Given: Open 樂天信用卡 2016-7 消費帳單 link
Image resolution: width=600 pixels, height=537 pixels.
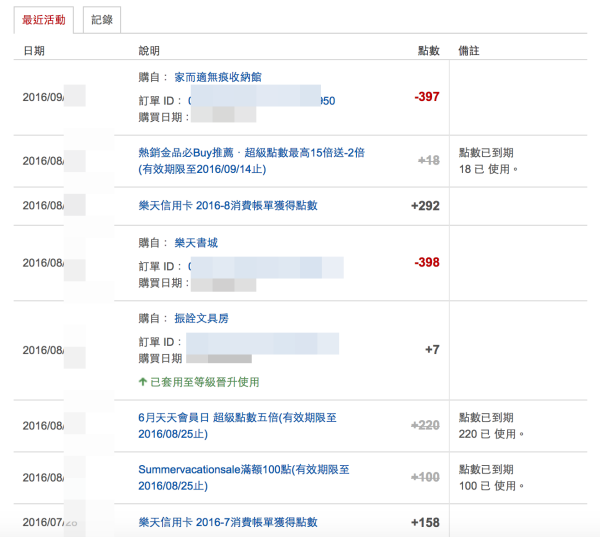Looking at the screenshot, I should pos(227,522).
